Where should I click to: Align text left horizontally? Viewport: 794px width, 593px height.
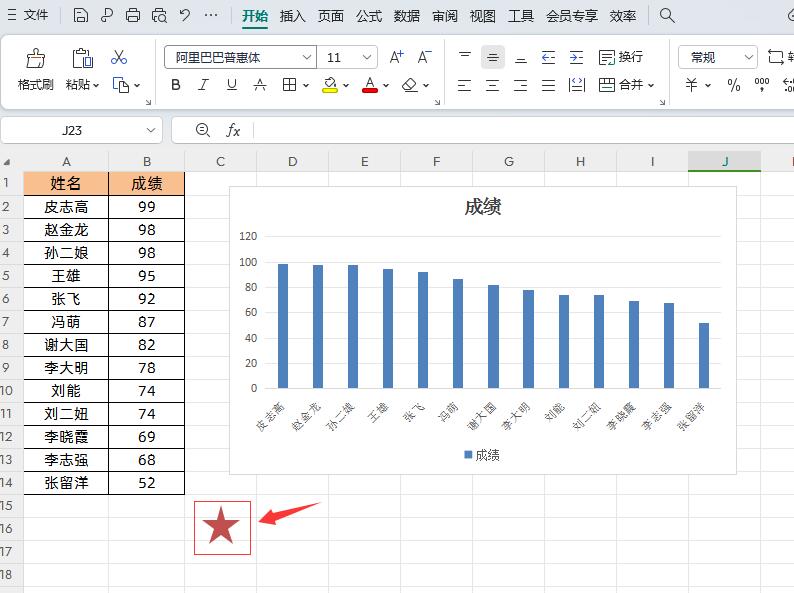coord(464,85)
